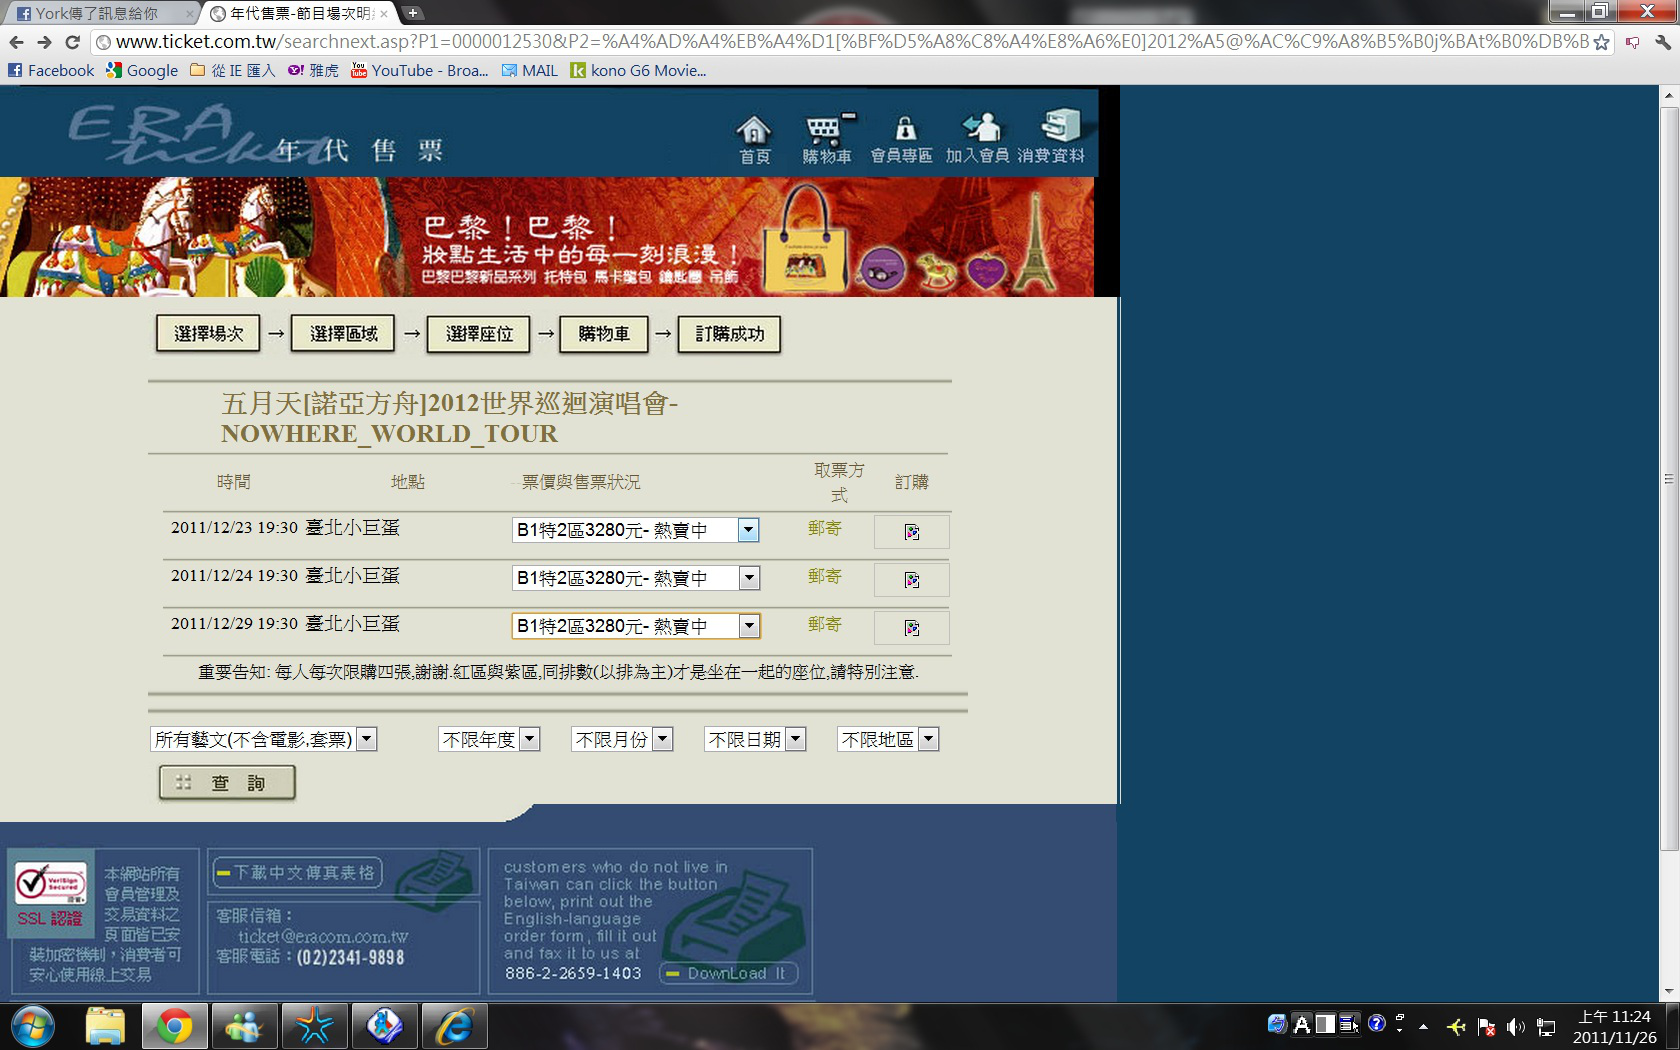
Task: Click order icon for 2011/12/29 show
Action: coord(912,628)
